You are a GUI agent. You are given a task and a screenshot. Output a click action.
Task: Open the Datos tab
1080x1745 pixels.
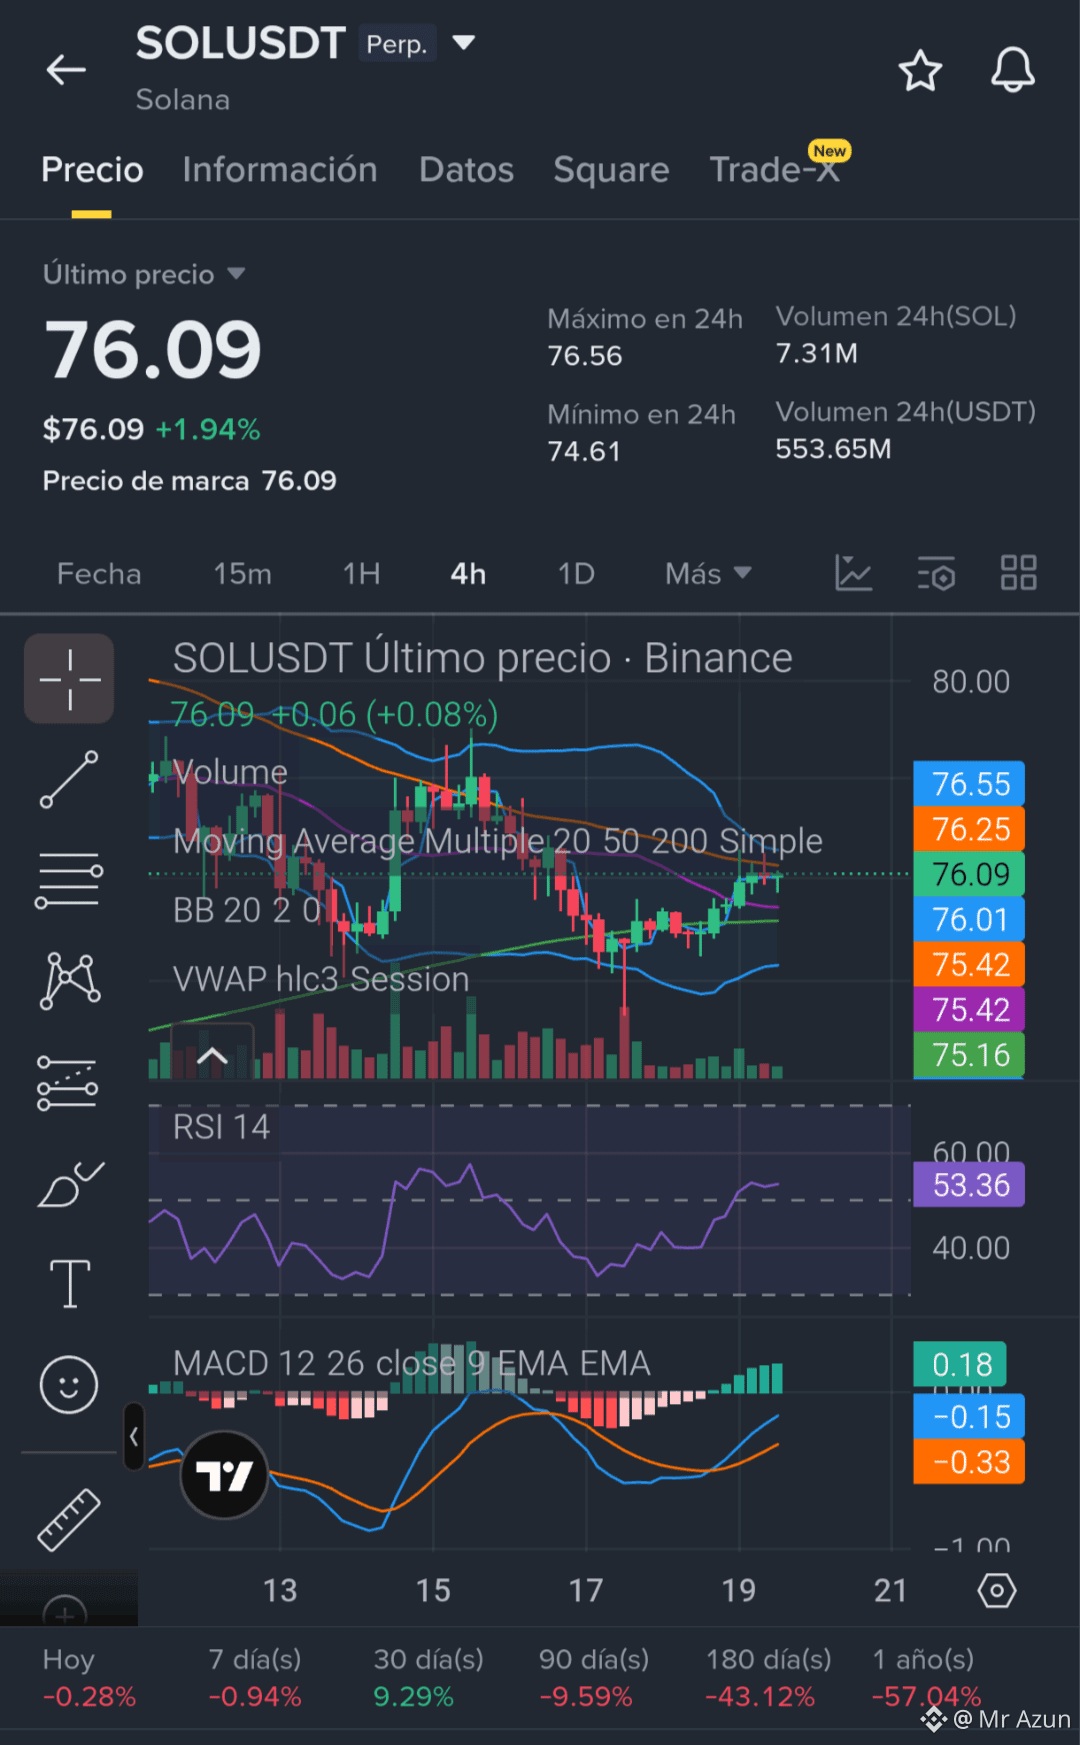coord(466,169)
